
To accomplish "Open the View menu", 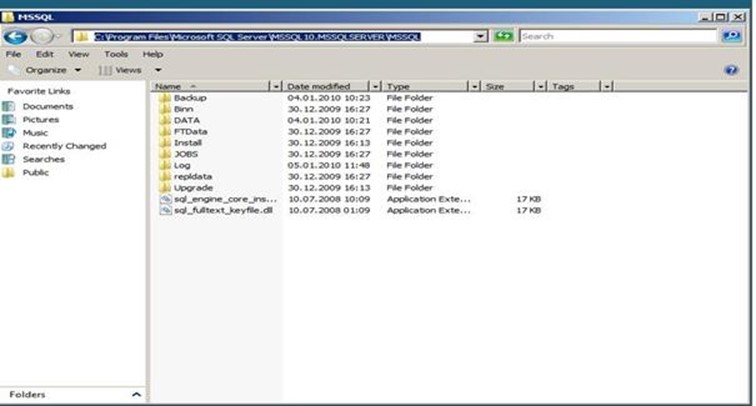I will pos(79,54).
